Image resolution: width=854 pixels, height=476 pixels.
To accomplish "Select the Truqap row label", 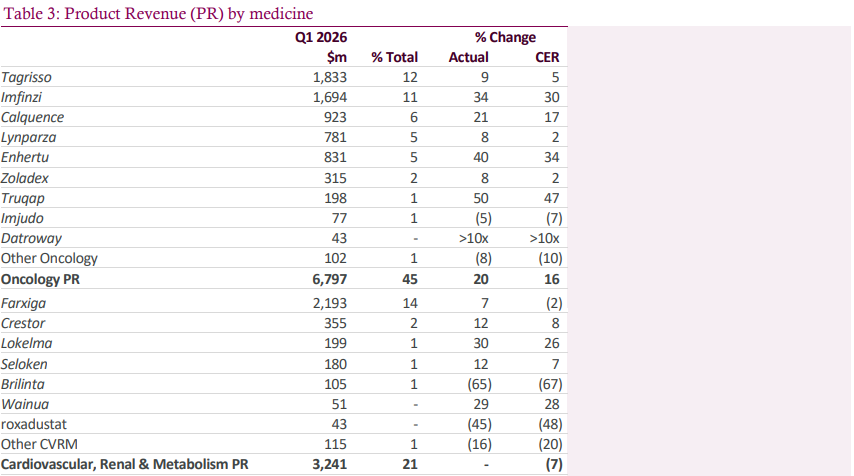I will 23,198.
